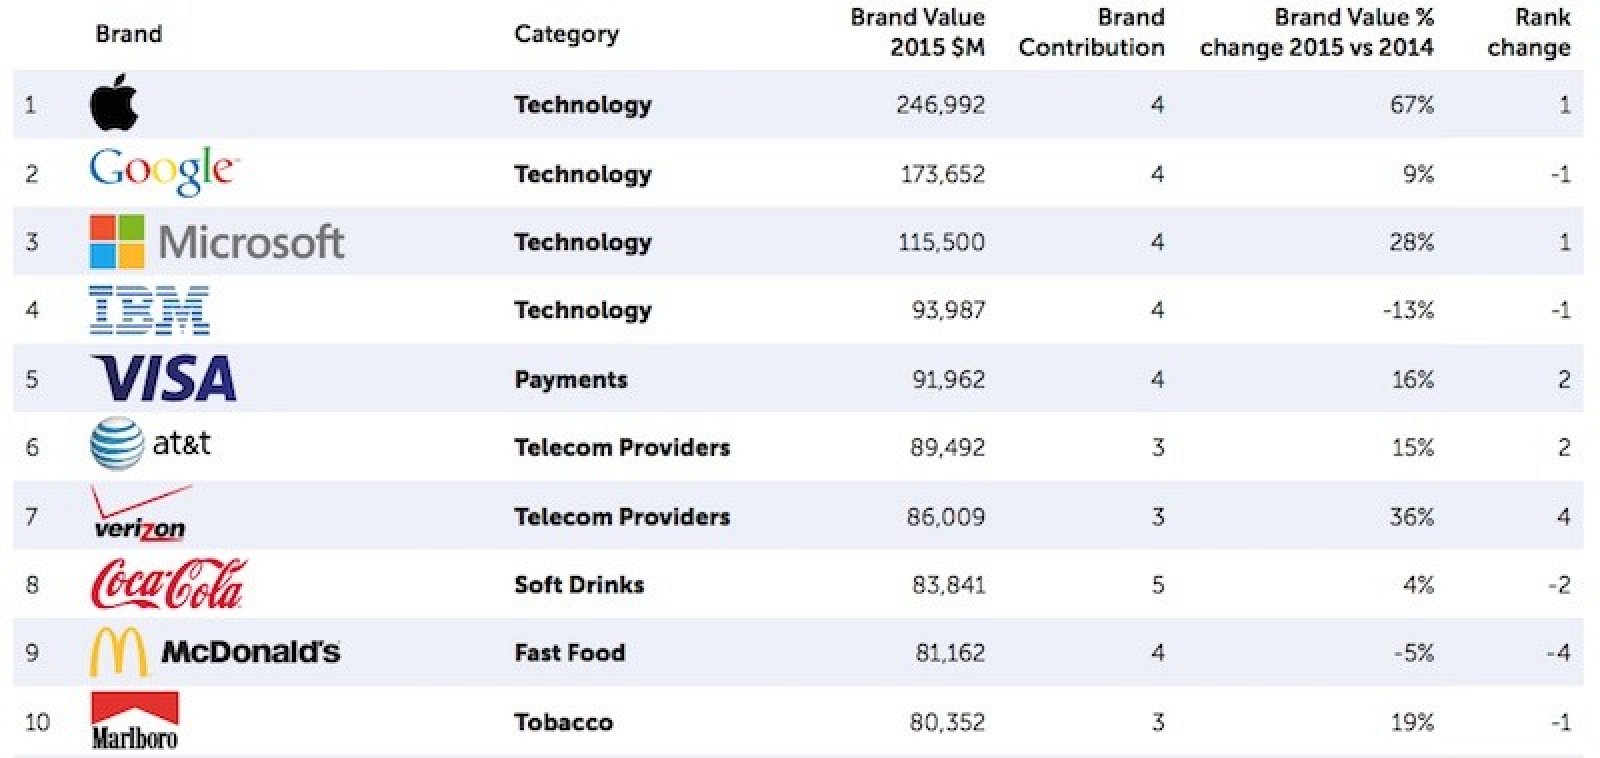Click the Google logo
The width and height of the screenshot is (1600, 758).
coord(164,171)
